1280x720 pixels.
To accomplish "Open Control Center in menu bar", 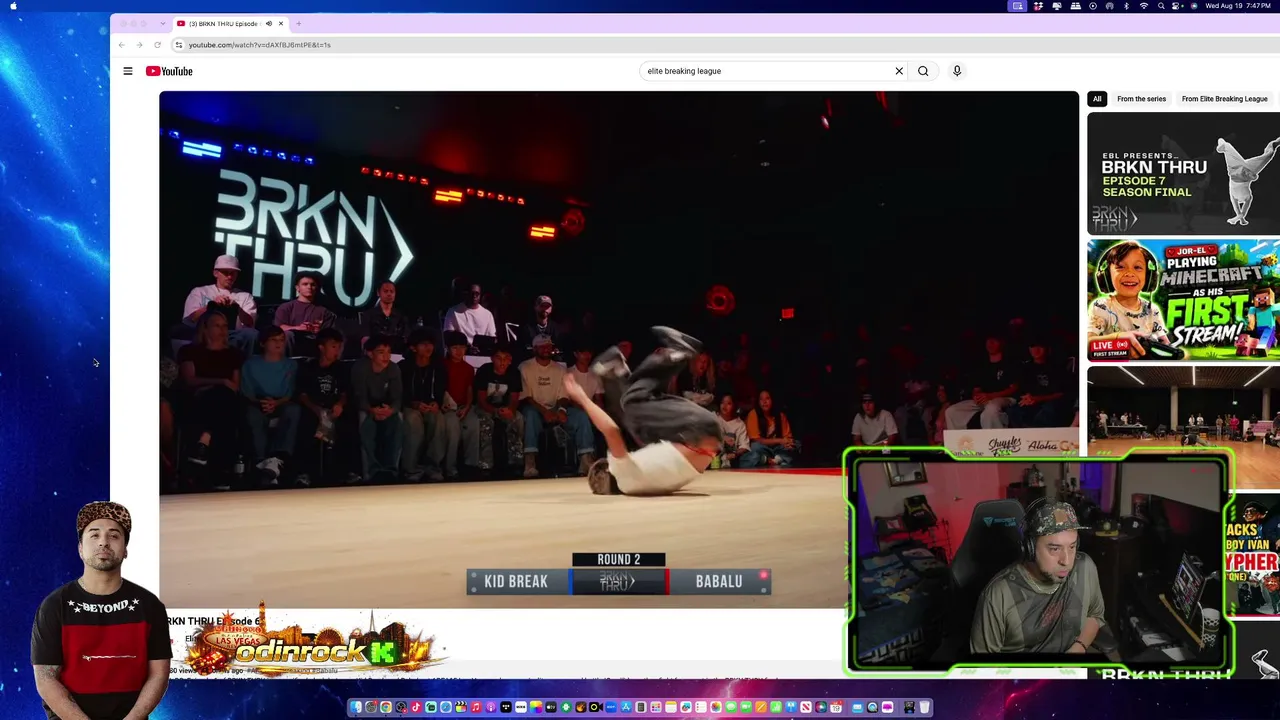I will pyautogui.click(x=1178, y=6).
